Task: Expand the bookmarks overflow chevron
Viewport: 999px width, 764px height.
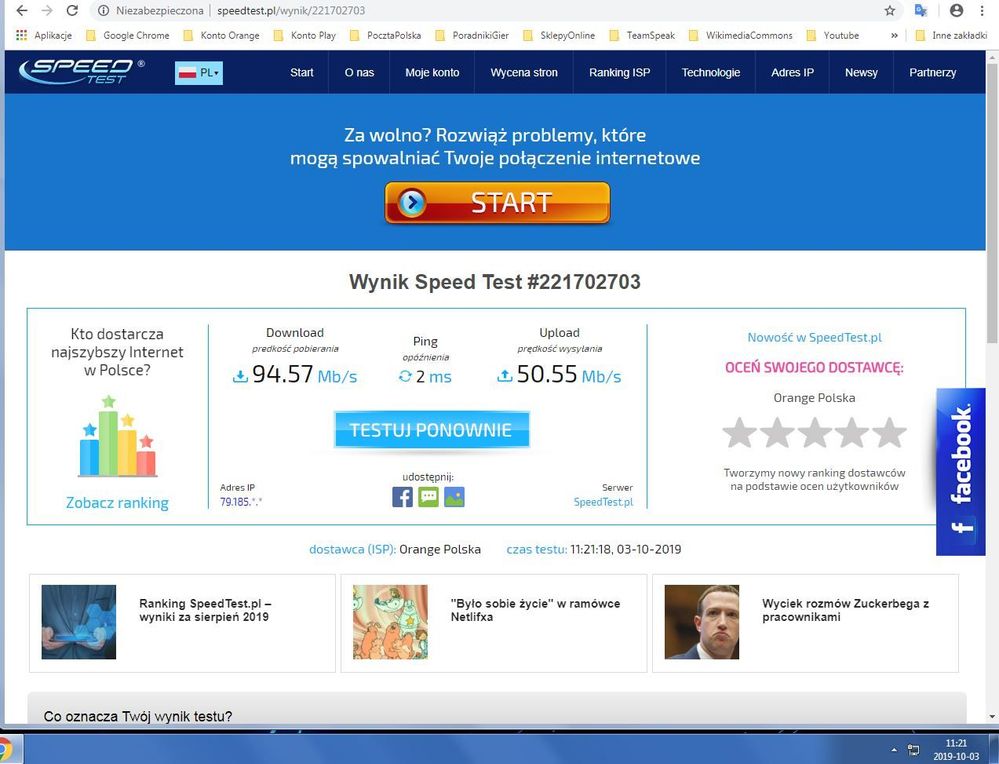Action: [x=894, y=36]
